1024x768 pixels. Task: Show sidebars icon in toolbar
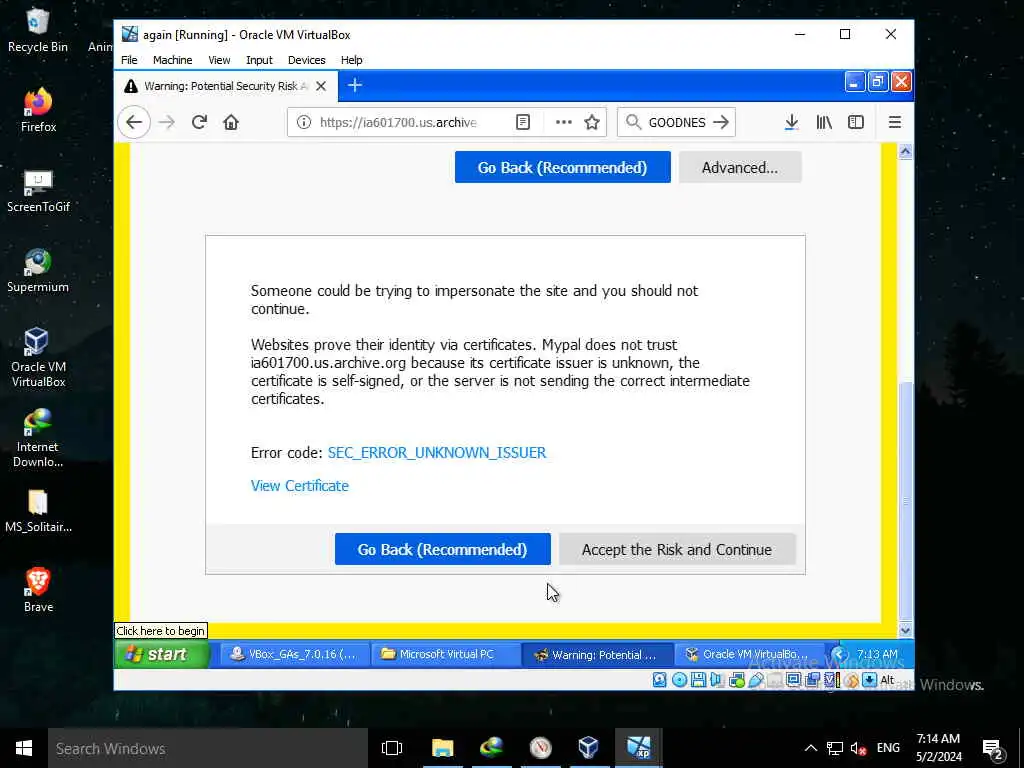(856, 122)
